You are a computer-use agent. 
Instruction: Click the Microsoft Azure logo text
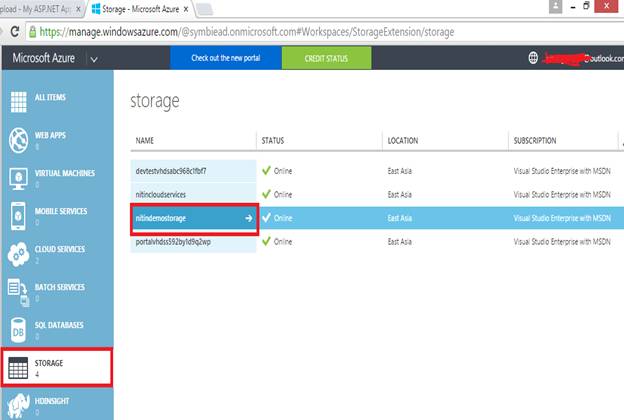[43, 58]
